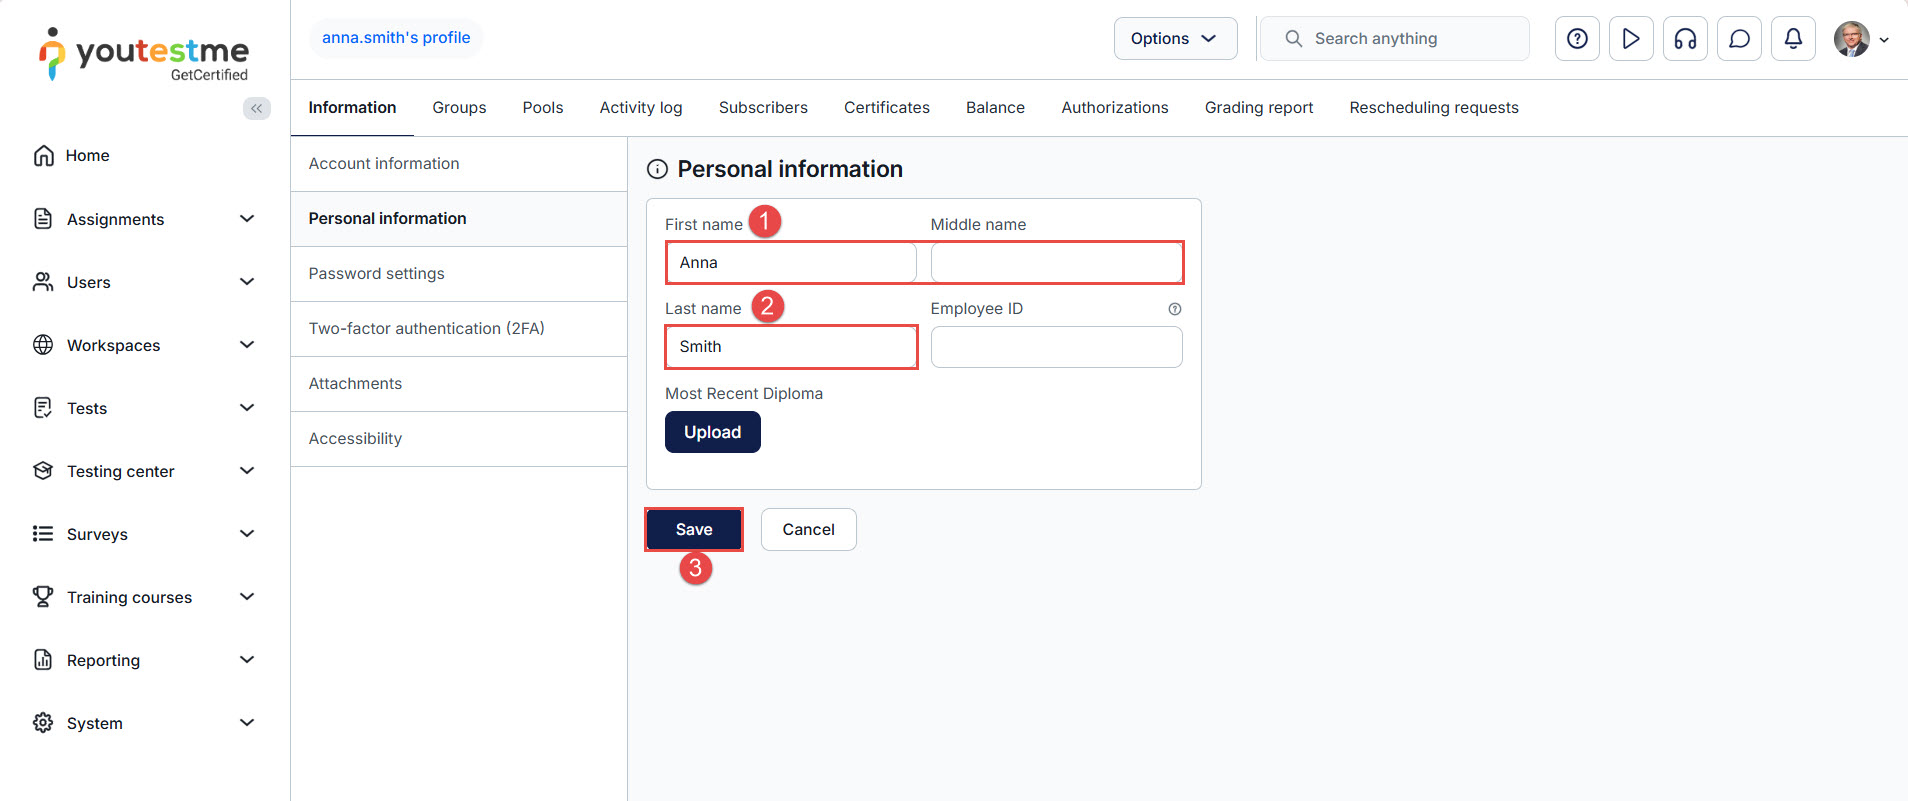The image size is (1908, 801).
Task: Collapse the sidebar with double-chevron icon
Action: click(x=257, y=108)
